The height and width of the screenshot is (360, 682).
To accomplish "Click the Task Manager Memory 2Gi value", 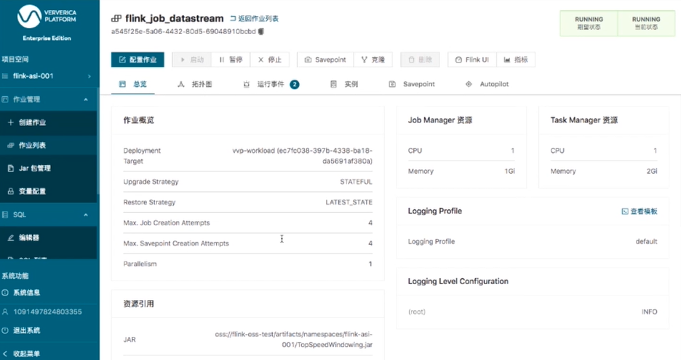I will click(x=652, y=171).
